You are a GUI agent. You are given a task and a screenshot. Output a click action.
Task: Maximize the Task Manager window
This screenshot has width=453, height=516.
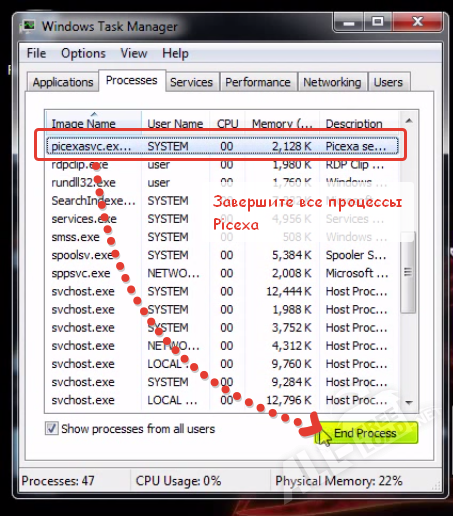coord(378,22)
